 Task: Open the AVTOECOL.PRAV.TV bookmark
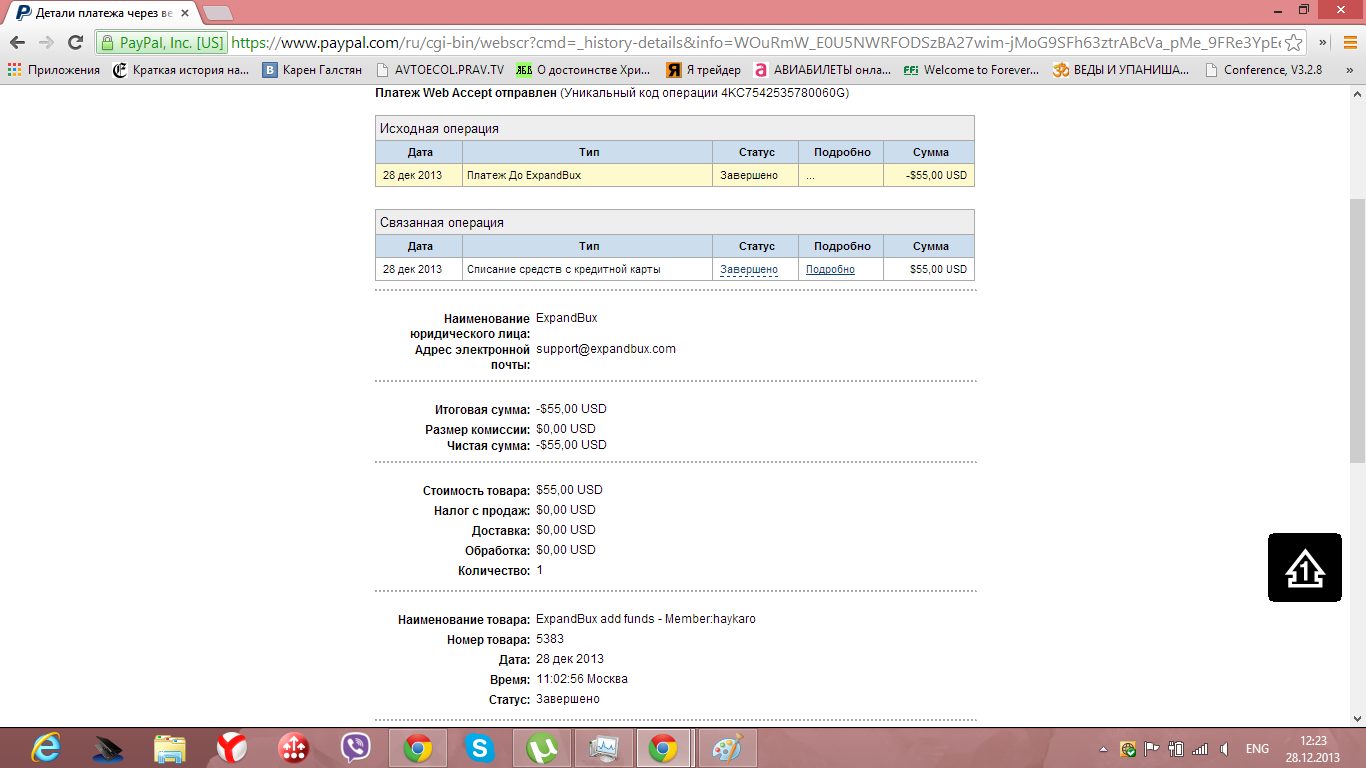440,70
